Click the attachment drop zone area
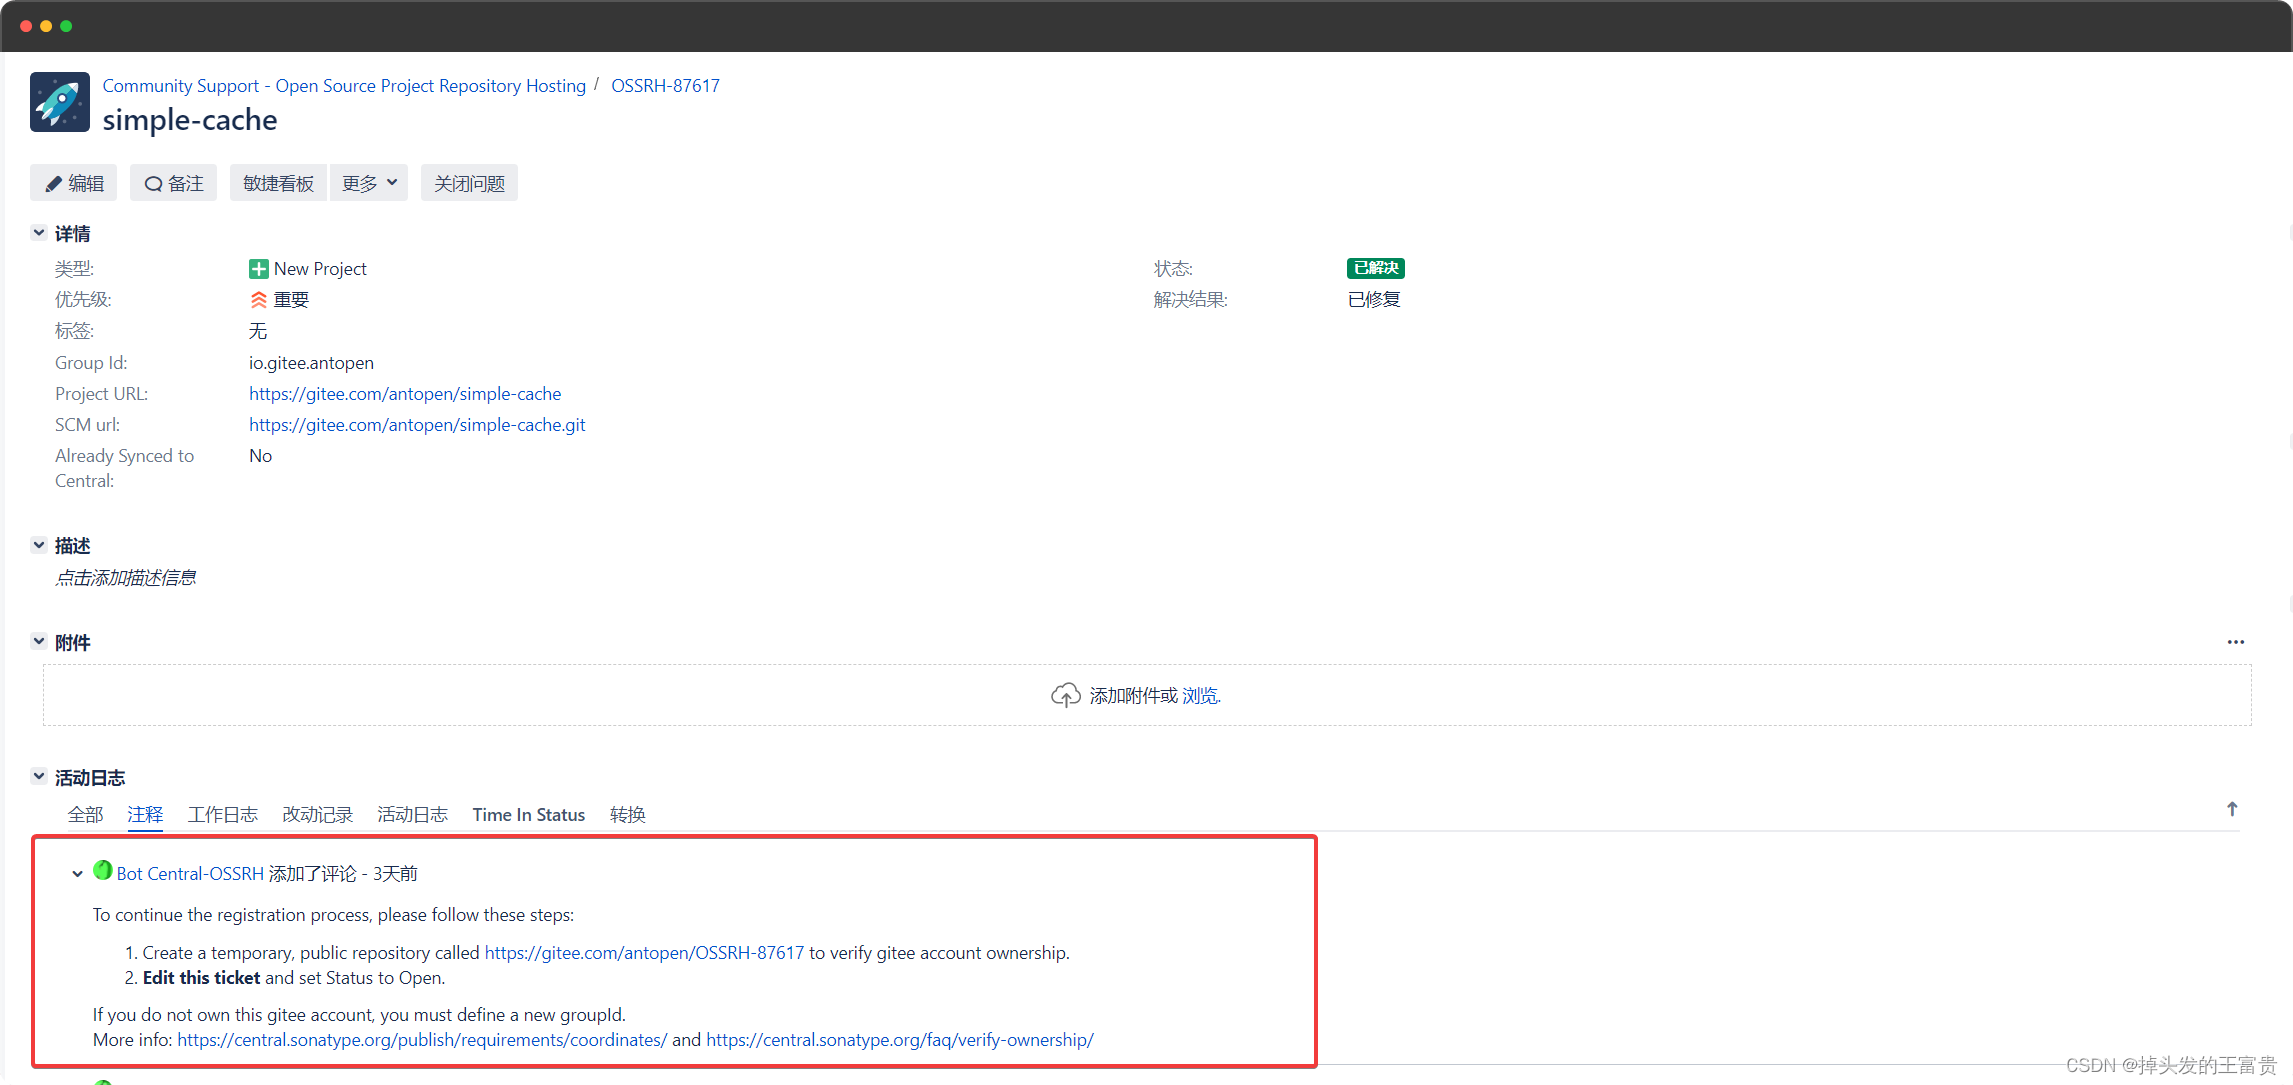Screen dimensions: 2293x1085 tap(1147, 695)
